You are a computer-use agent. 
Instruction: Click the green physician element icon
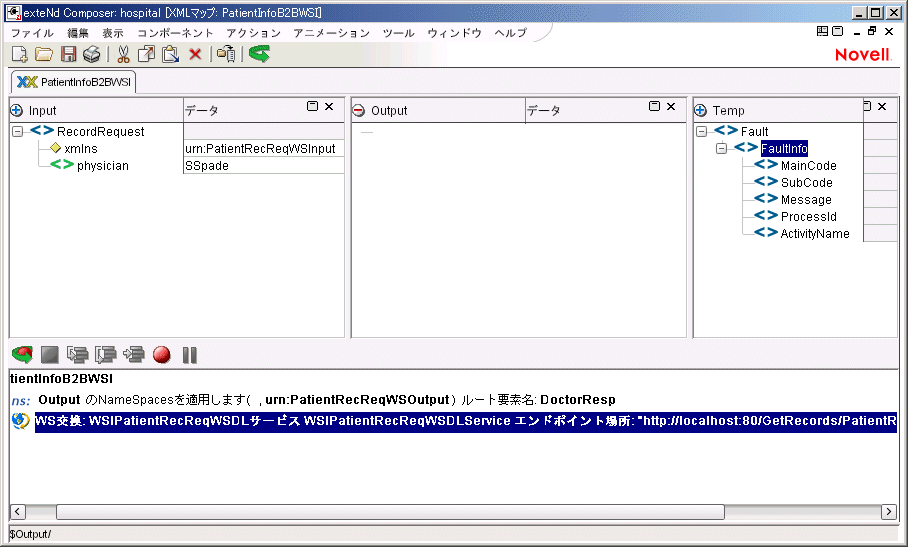click(x=62, y=165)
